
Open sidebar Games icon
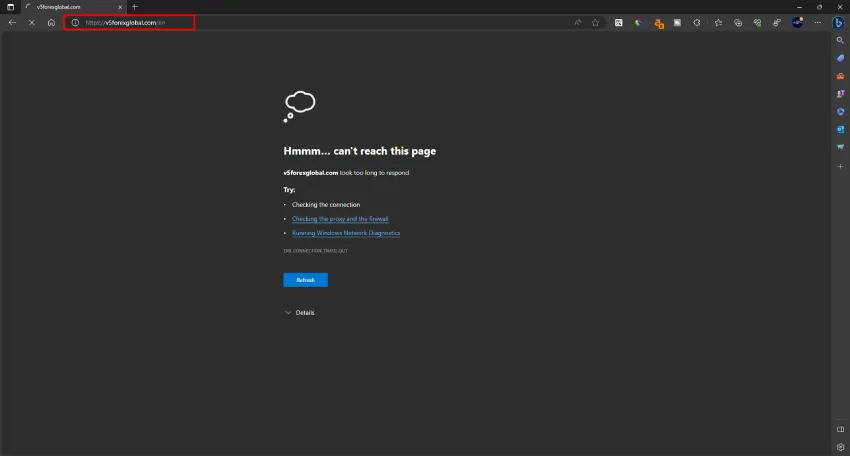pos(840,94)
